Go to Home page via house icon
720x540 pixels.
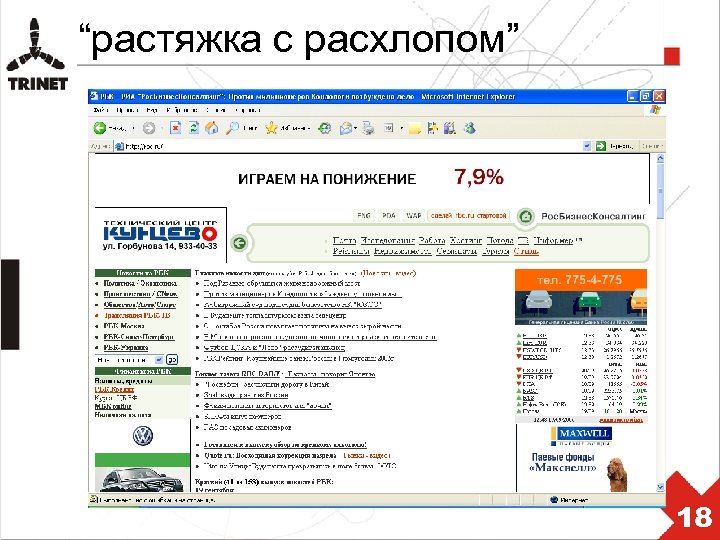point(211,128)
